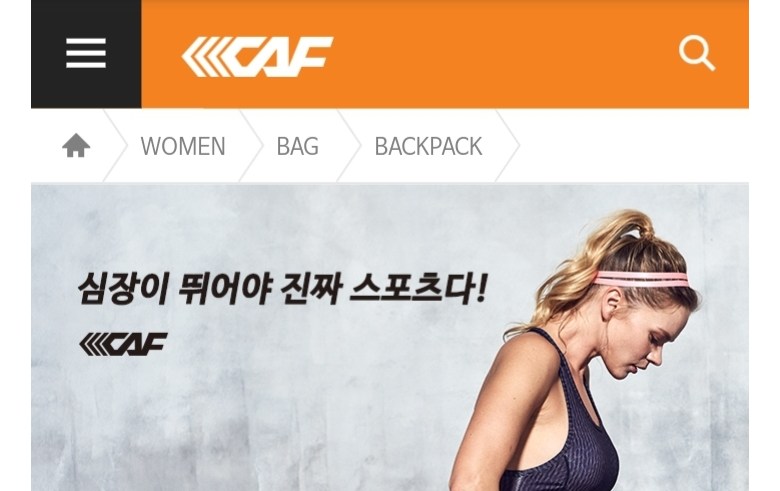Click the Korean headline on the banner

pos(282,288)
